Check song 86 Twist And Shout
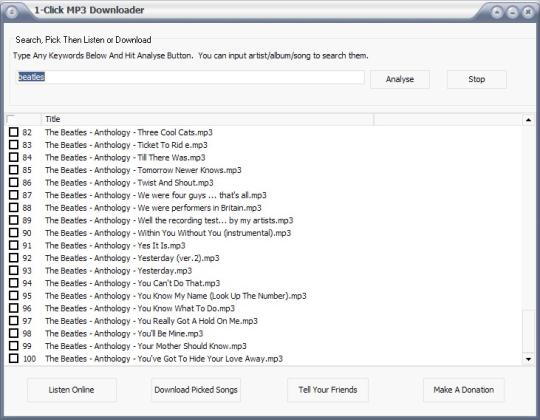The width and height of the screenshot is (540, 420). pos(14,182)
